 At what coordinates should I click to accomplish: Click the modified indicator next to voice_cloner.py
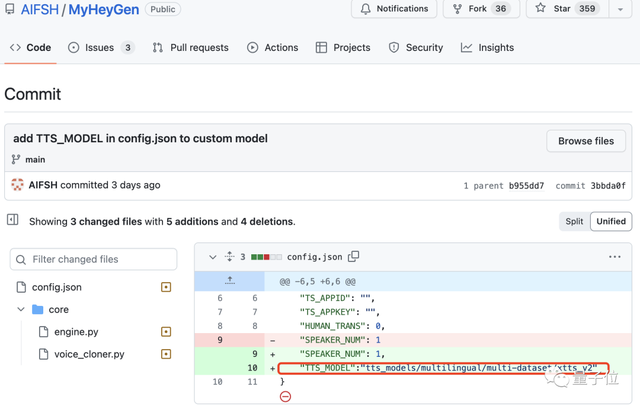click(166, 354)
